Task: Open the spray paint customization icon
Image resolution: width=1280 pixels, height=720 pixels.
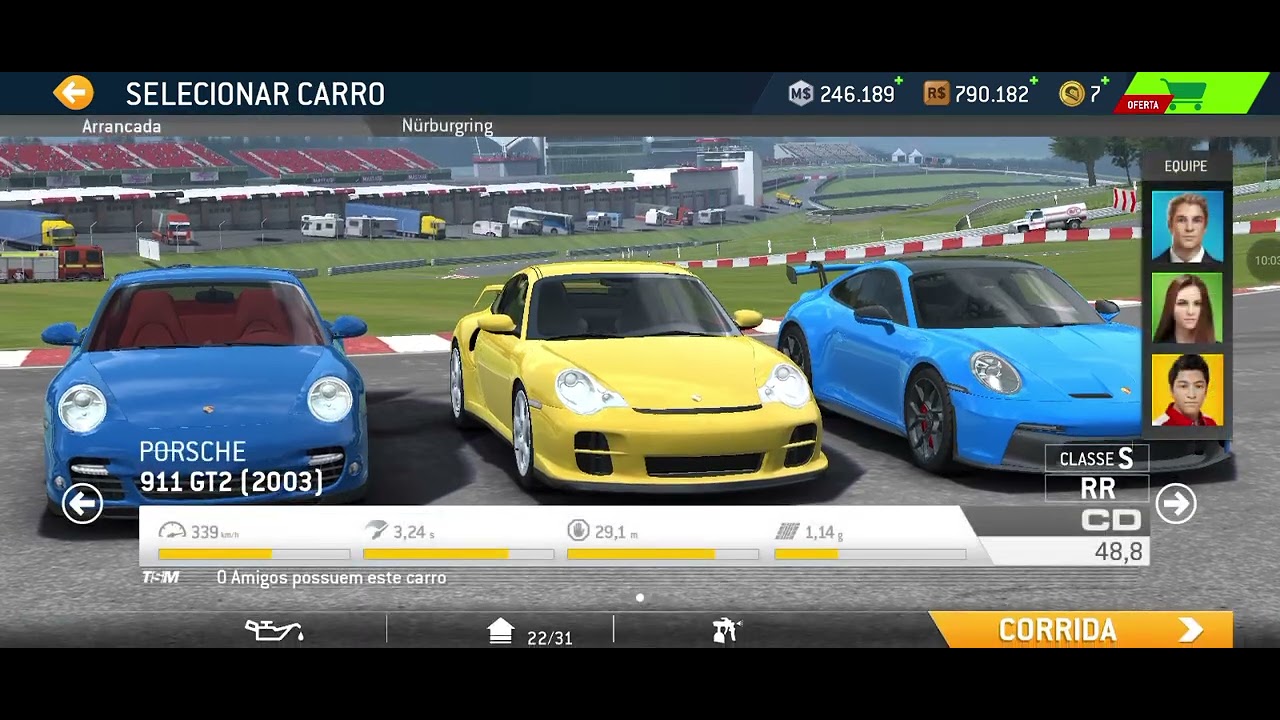Action: tap(726, 630)
